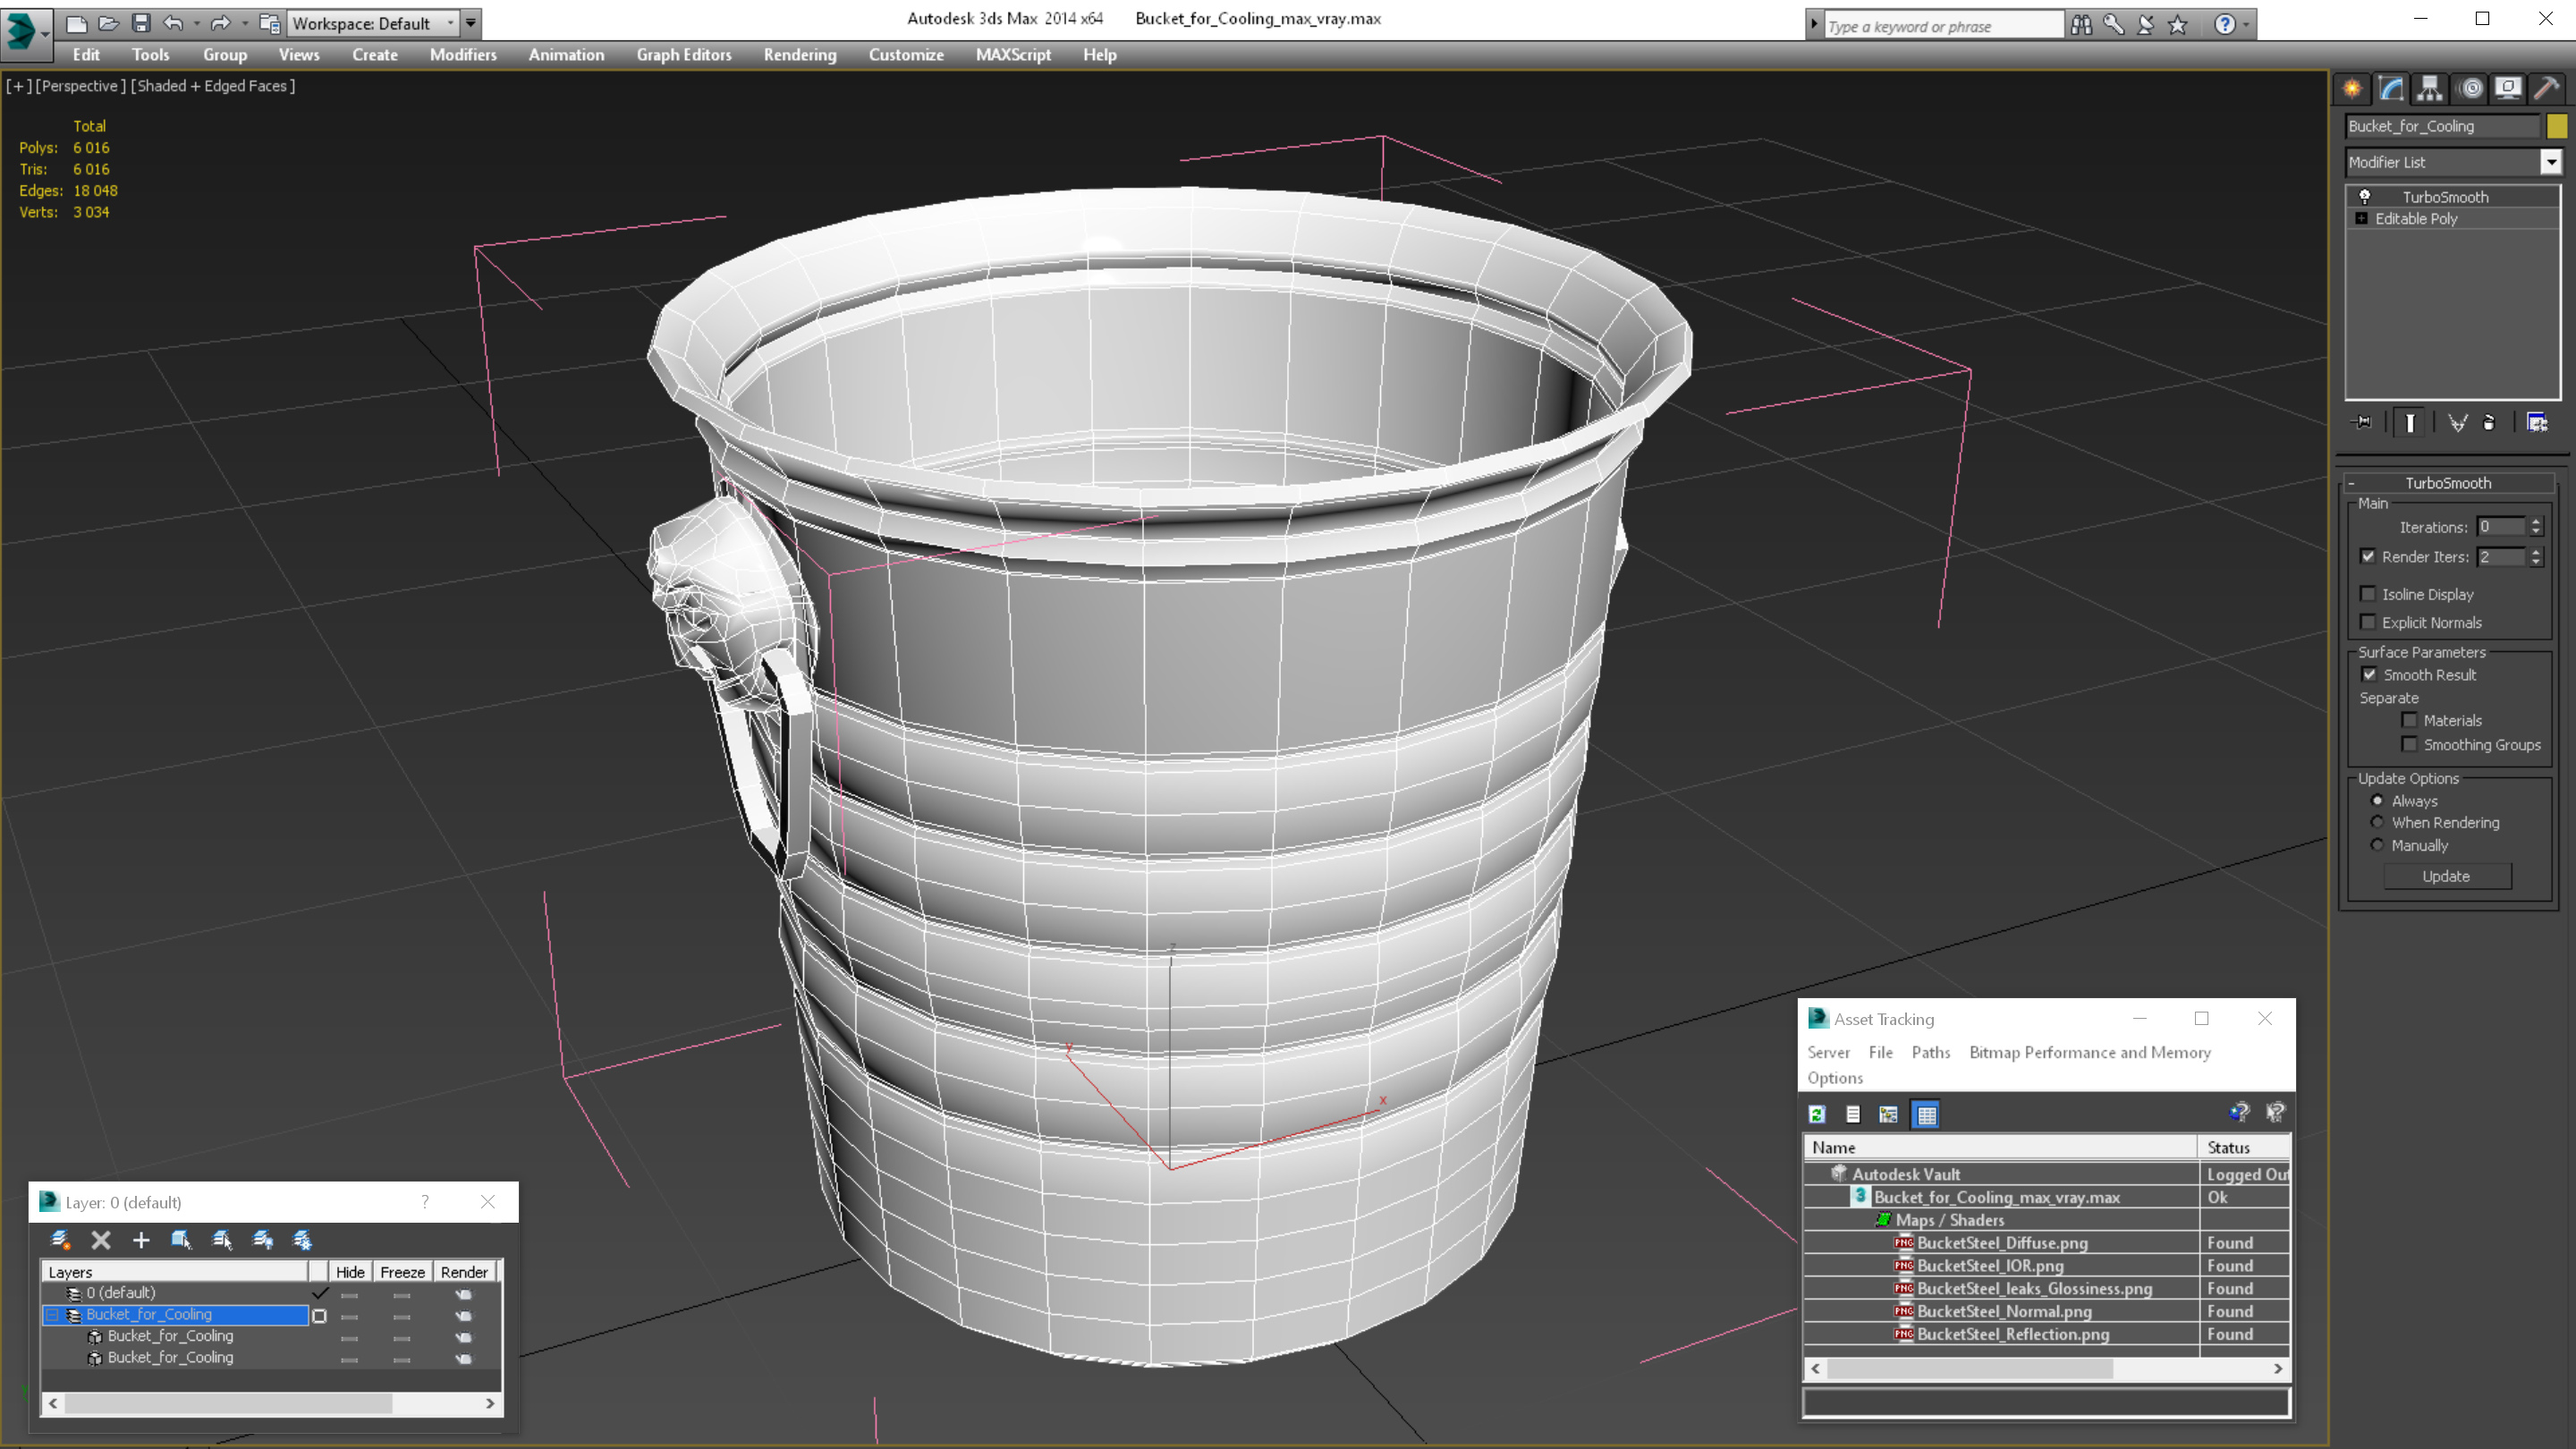Click the binoculars search icon

[x=2081, y=25]
